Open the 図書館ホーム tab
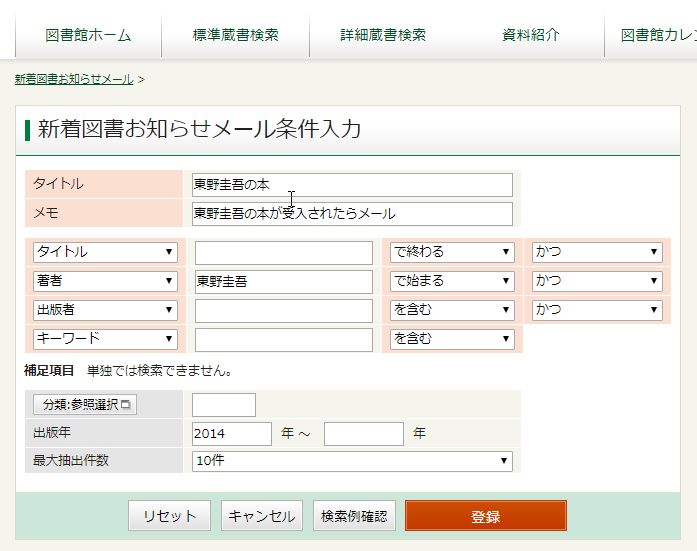This screenshot has width=697, height=551. coord(88,35)
